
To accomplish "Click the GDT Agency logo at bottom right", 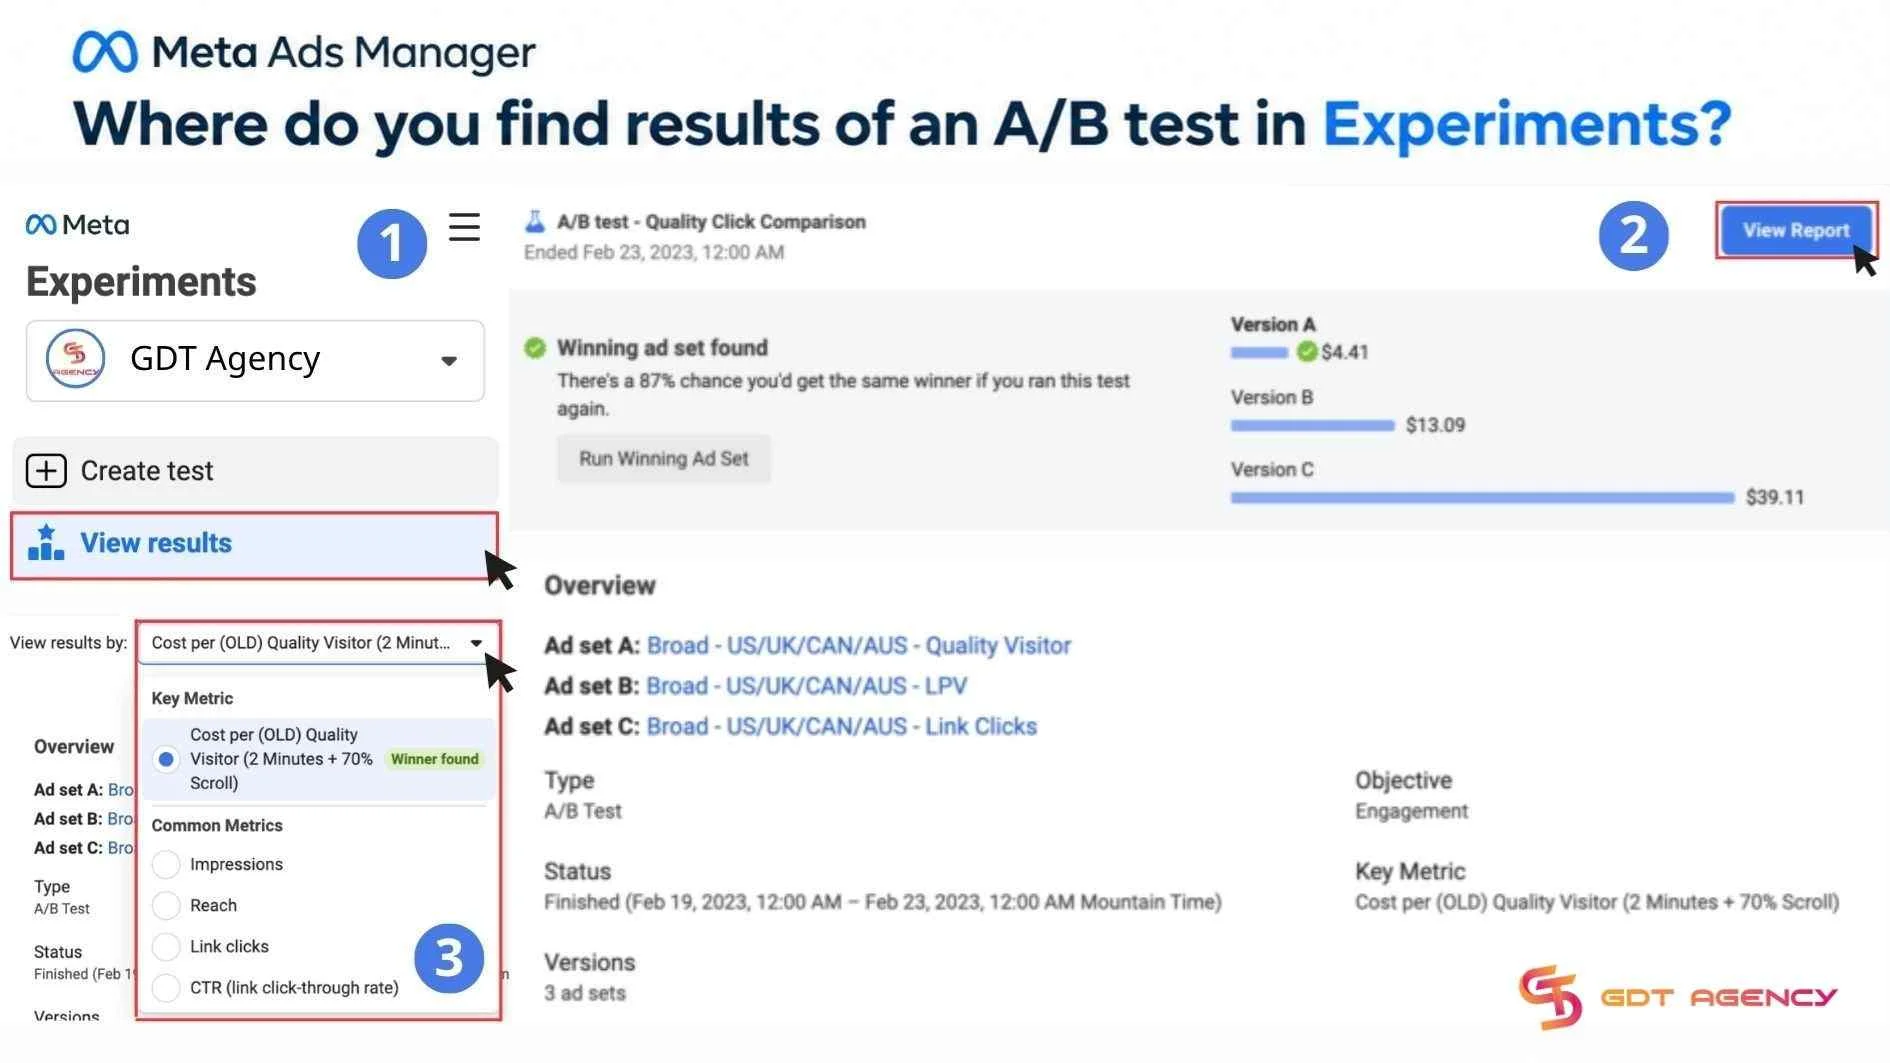I will [x=1677, y=997].
